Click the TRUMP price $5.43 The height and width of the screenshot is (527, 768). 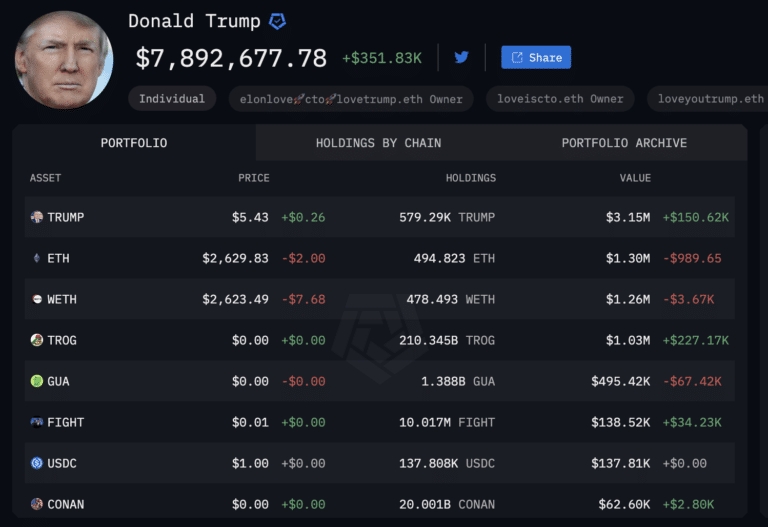[250, 217]
